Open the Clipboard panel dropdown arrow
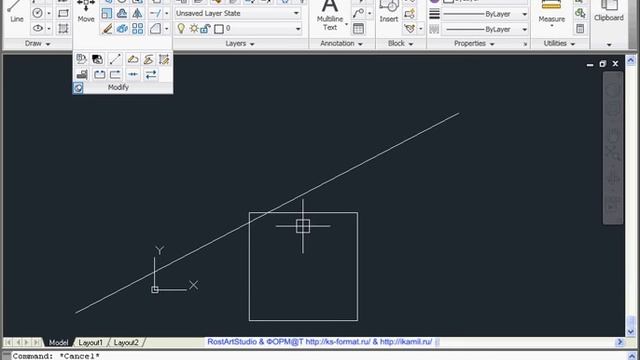640x360 pixels. (609, 44)
